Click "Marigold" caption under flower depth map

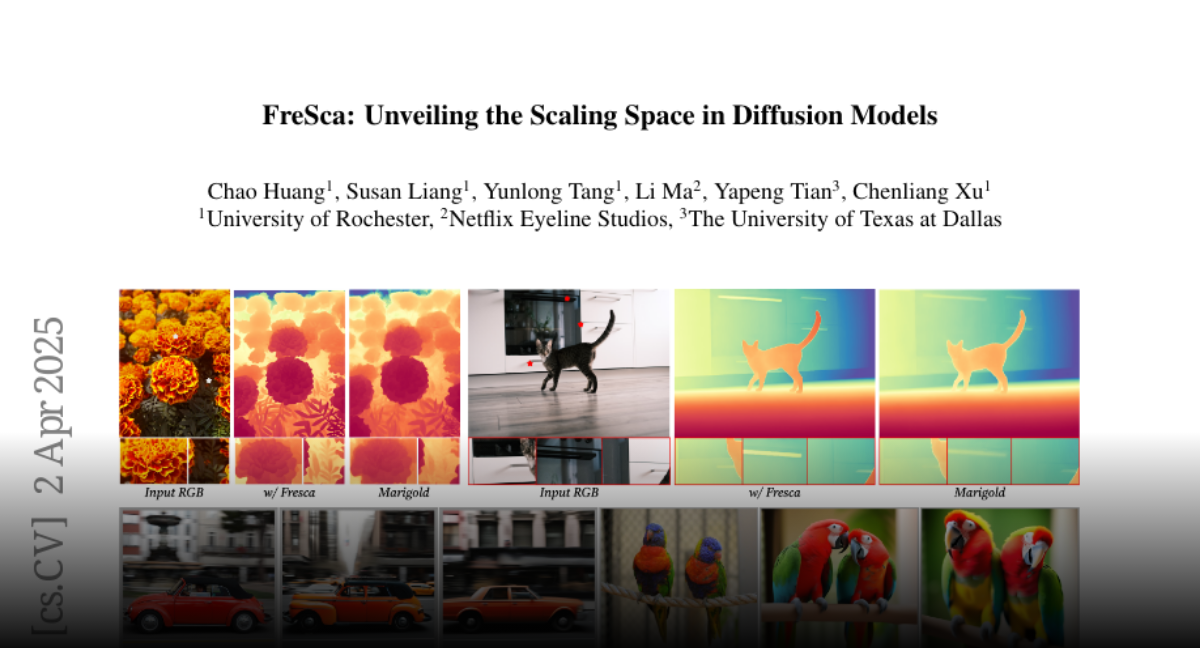[x=404, y=493]
